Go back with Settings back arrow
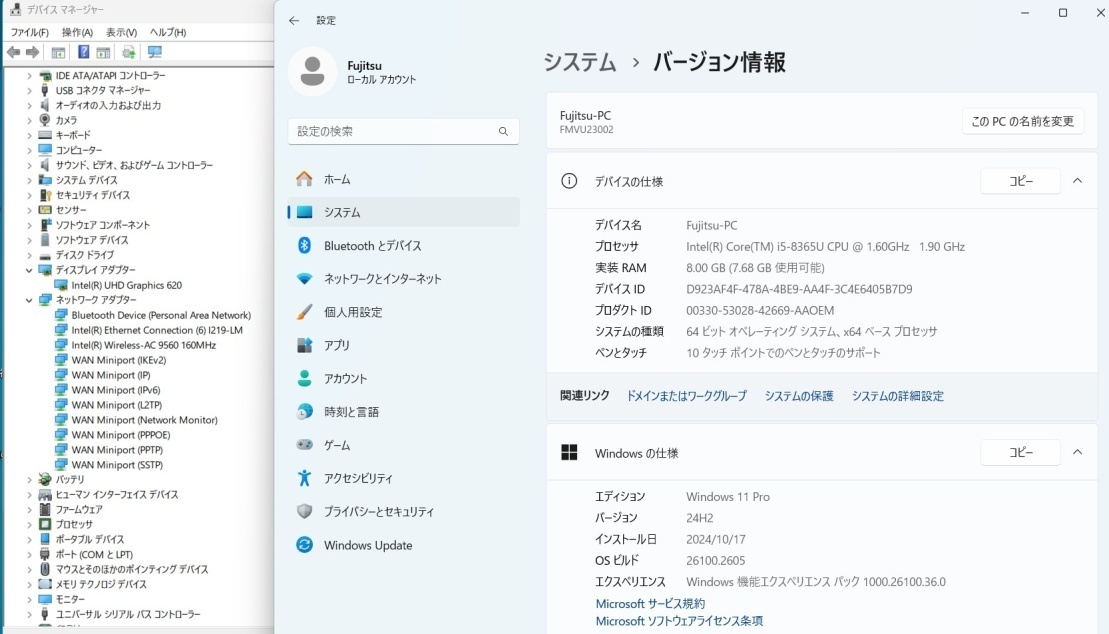 [x=294, y=21]
